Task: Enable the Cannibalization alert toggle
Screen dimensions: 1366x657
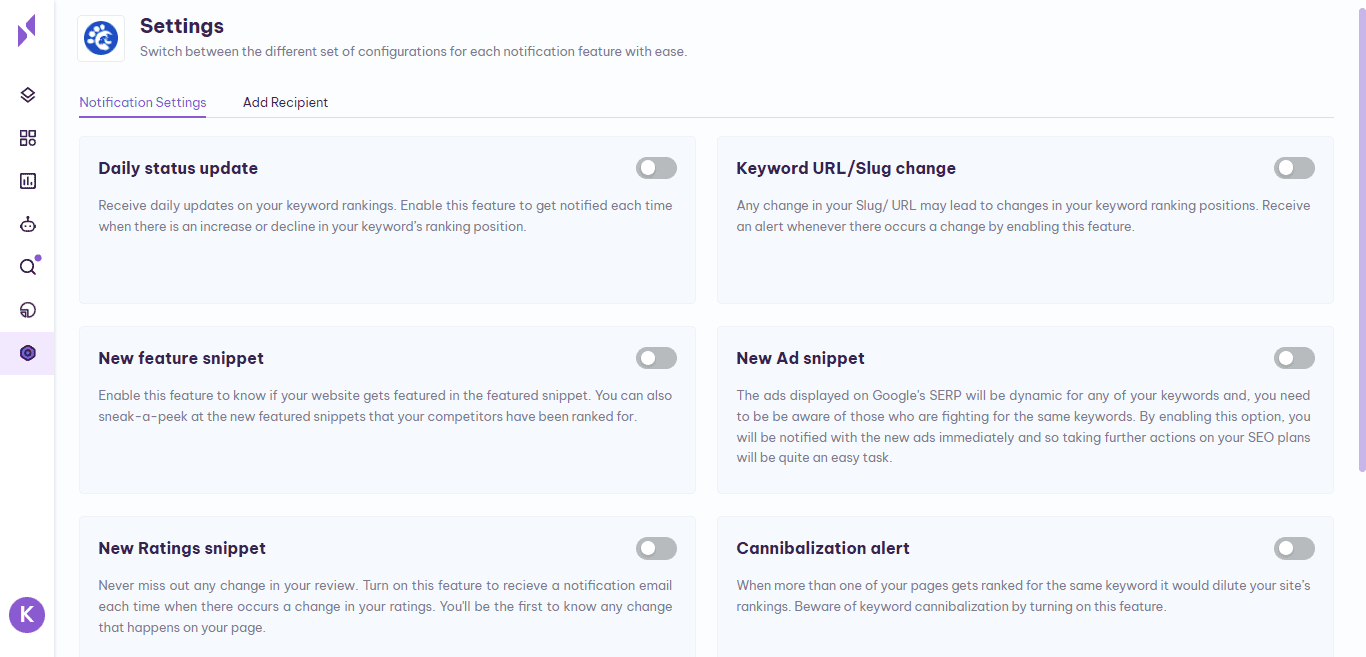Action: (1294, 548)
